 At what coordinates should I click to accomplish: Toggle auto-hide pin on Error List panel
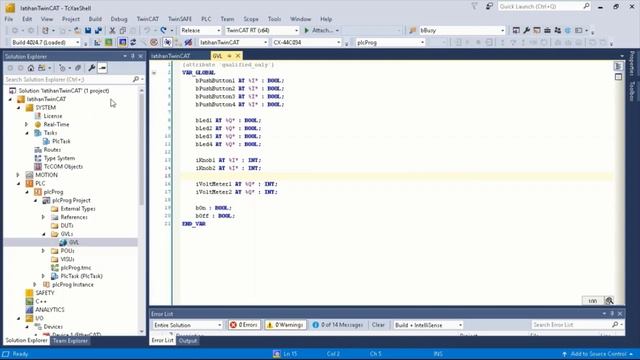[x=612, y=313]
